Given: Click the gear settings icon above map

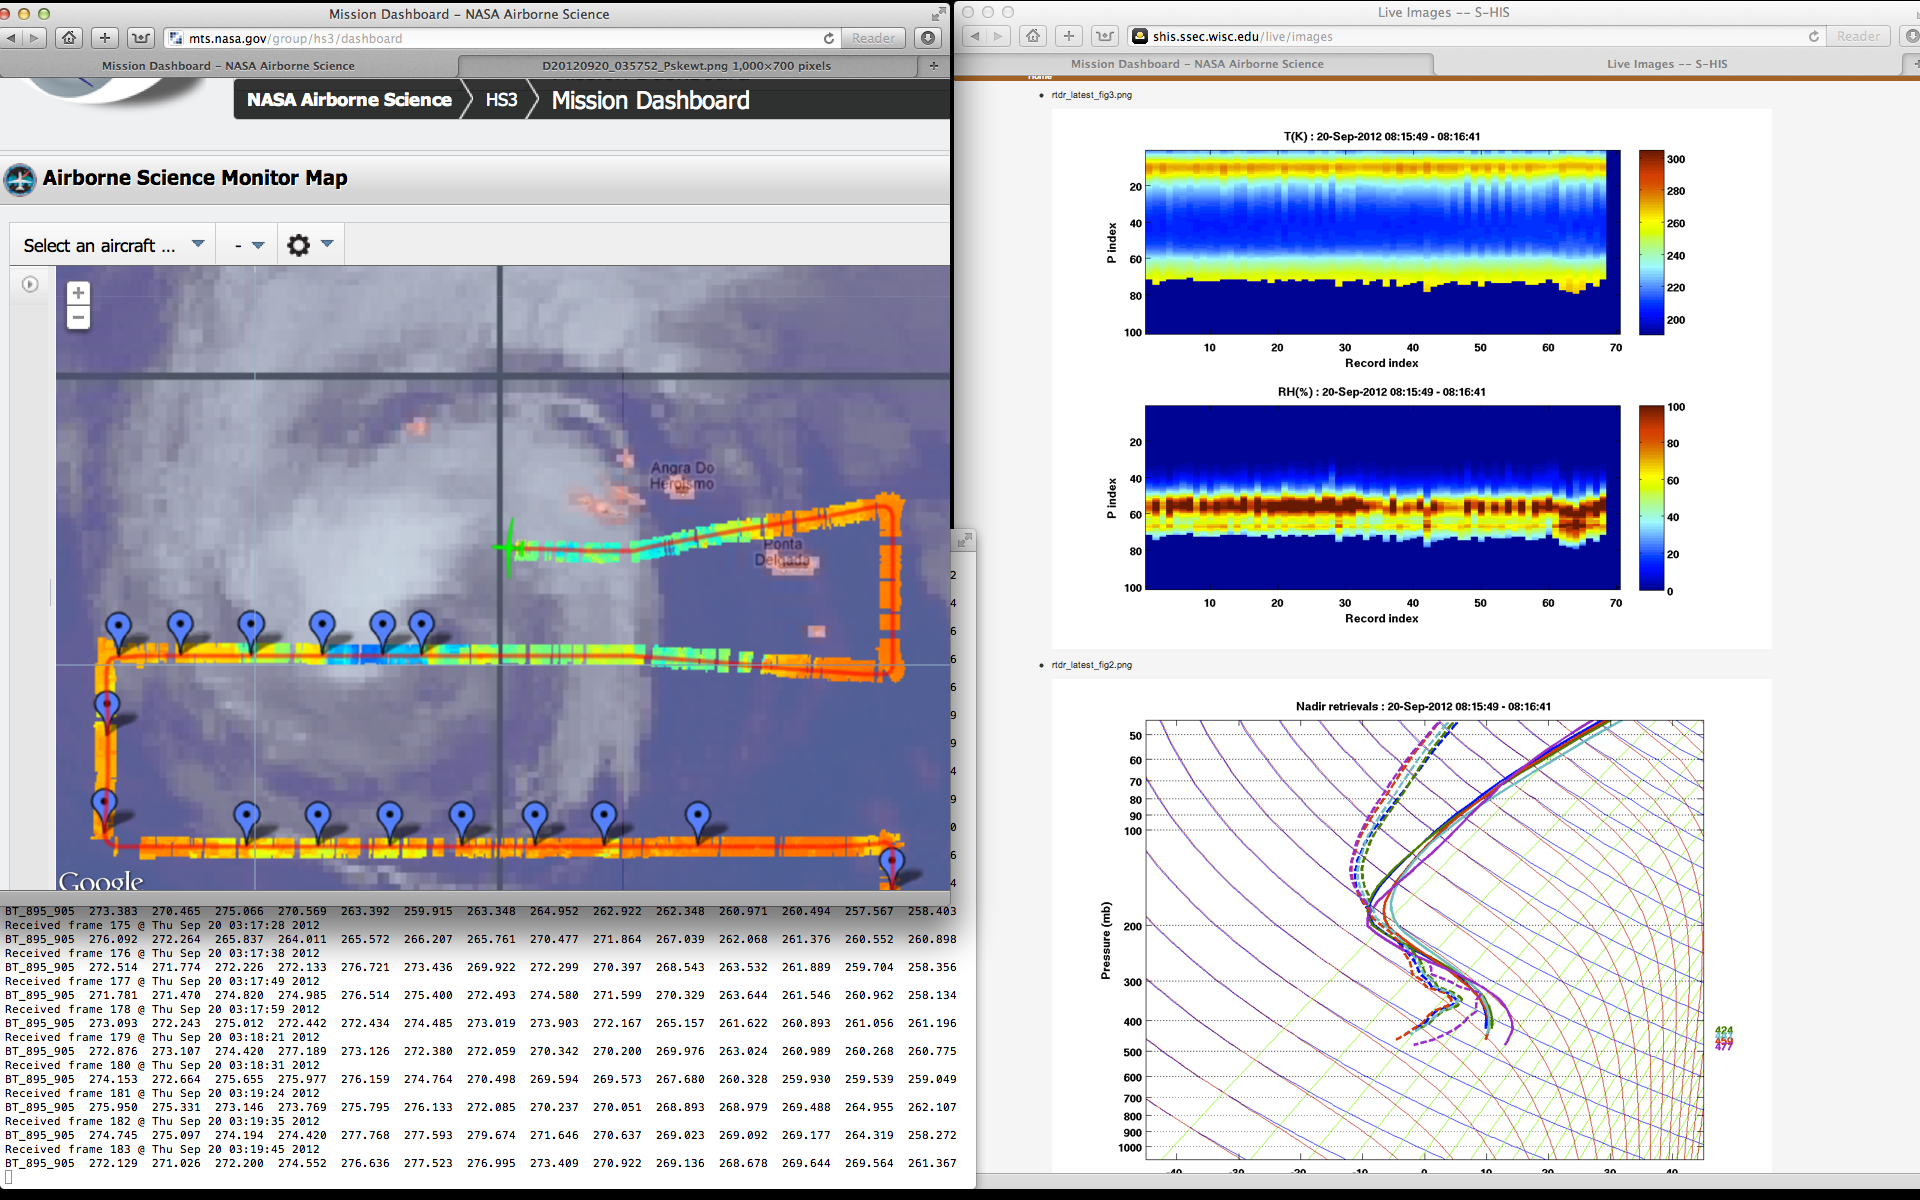Looking at the screenshot, I should (298, 245).
